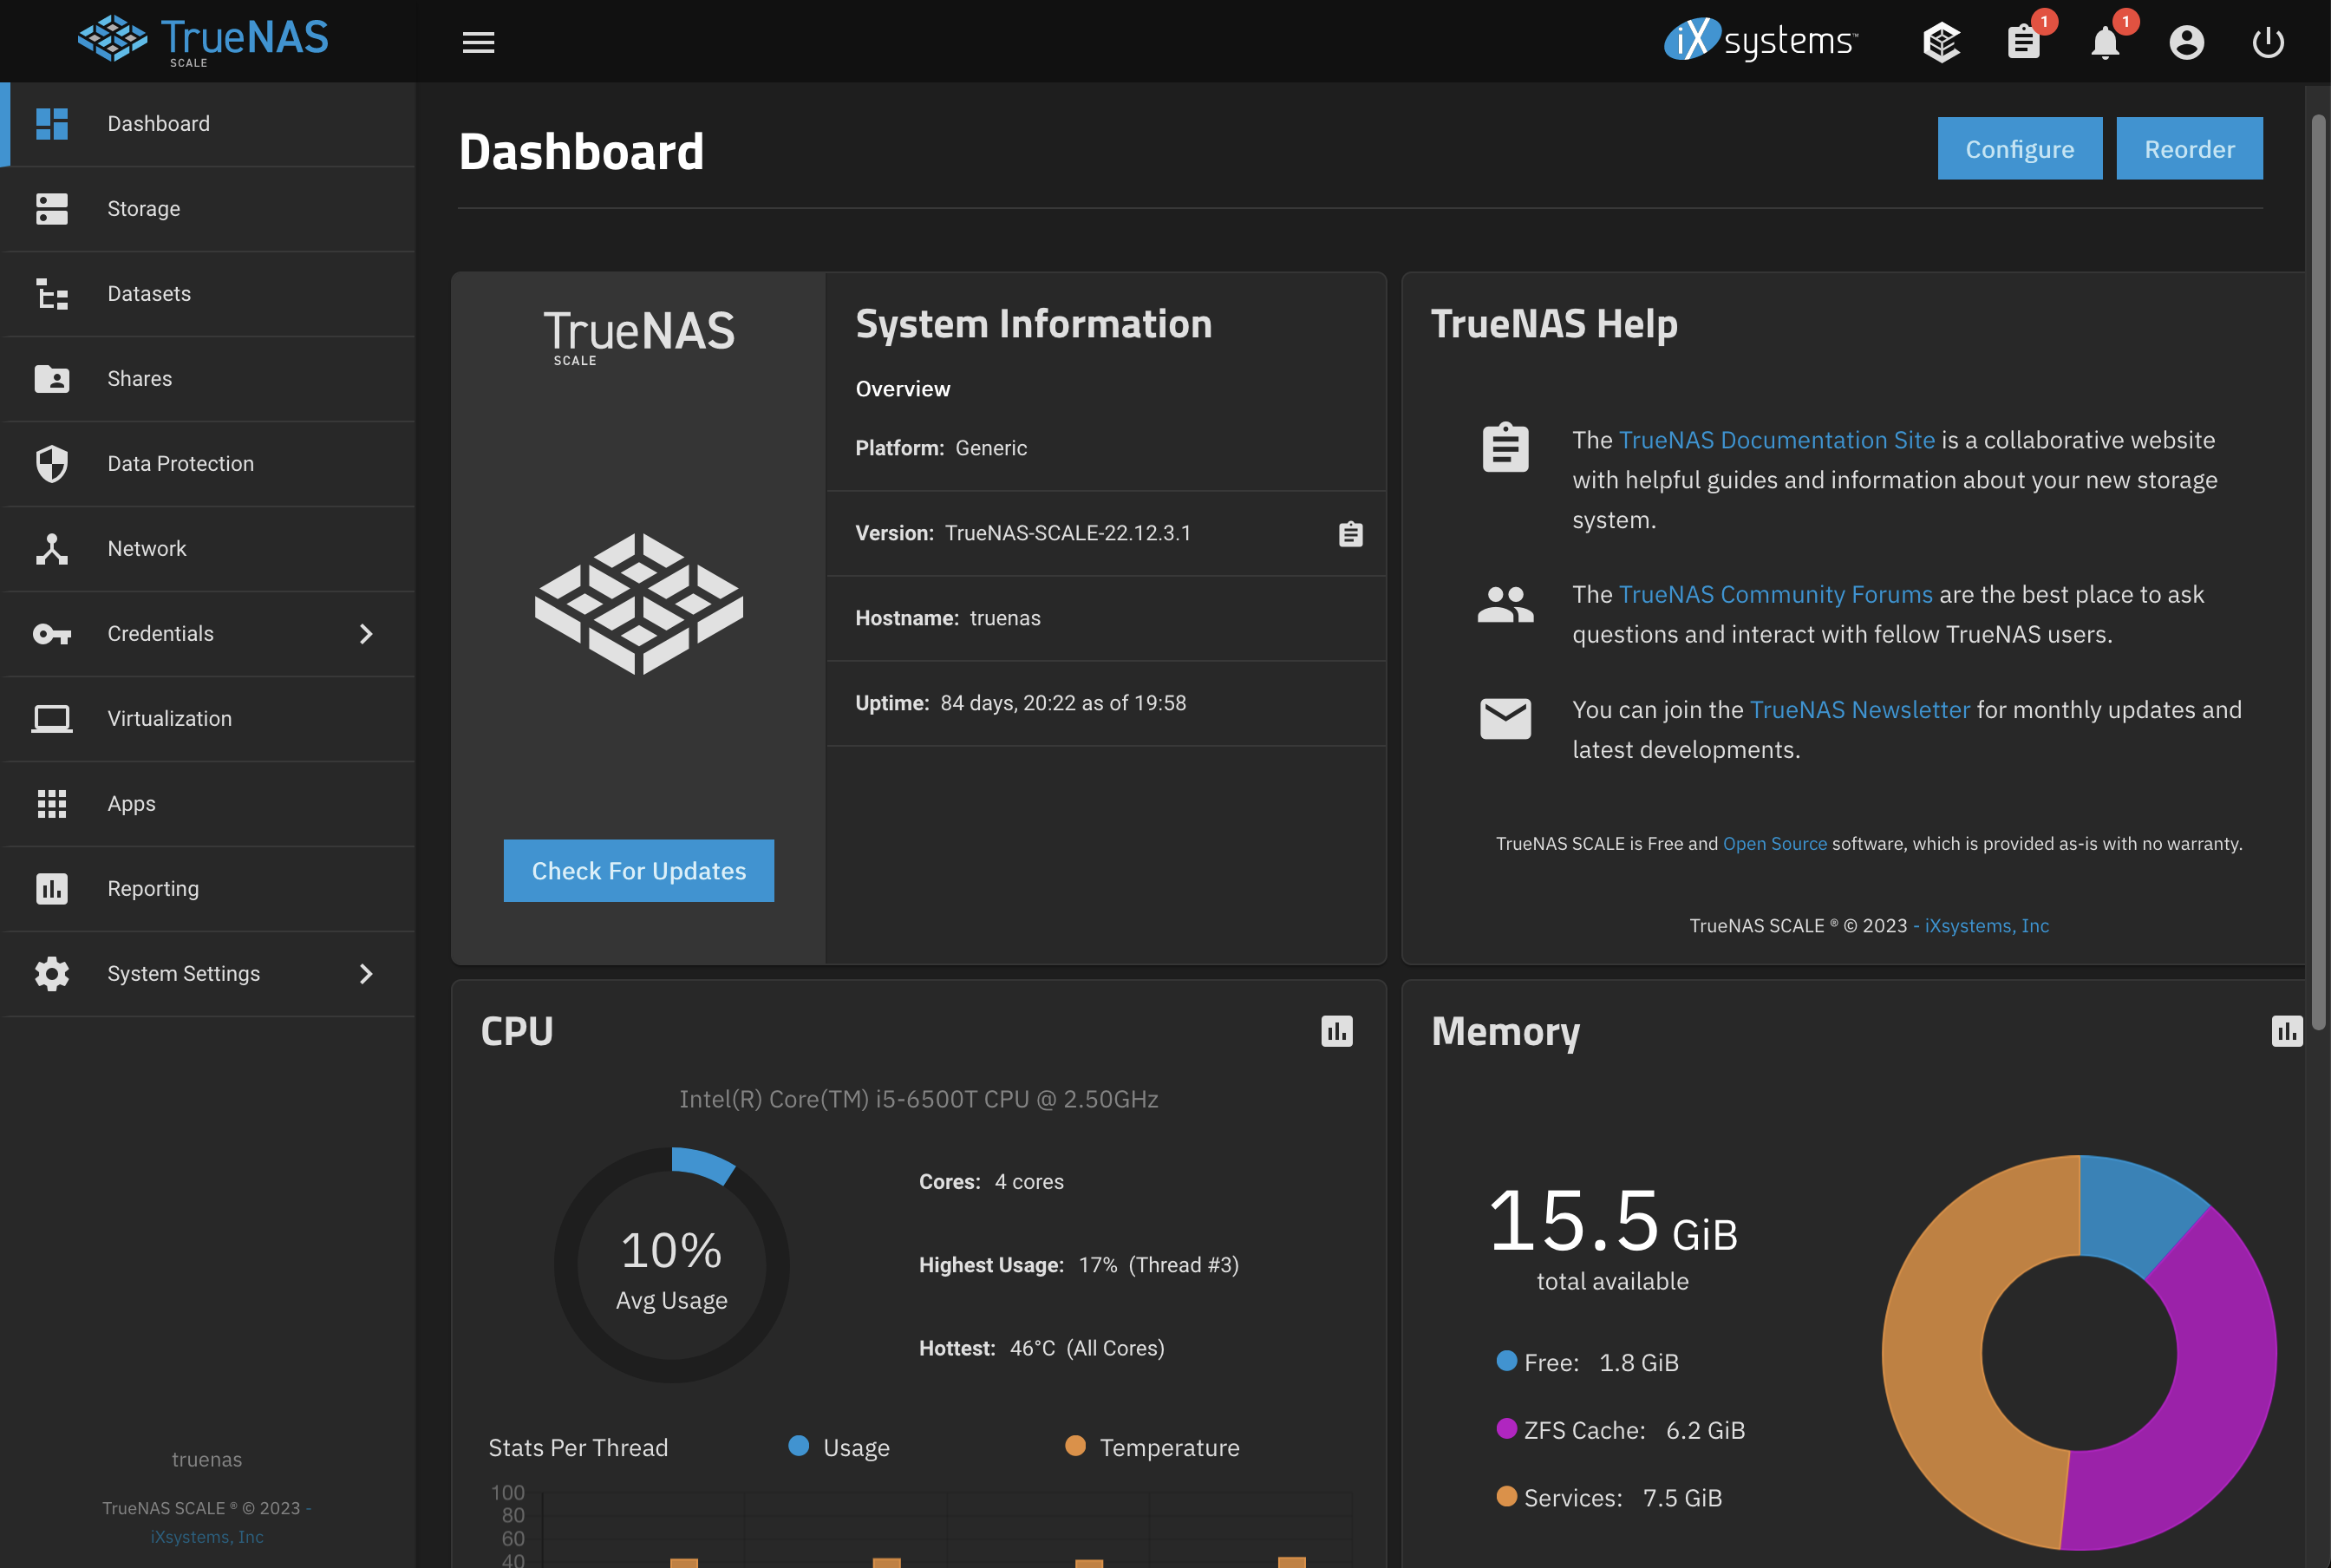This screenshot has height=1568, width=2331.
Task: Open the user account settings icon
Action: click(2186, 42)
